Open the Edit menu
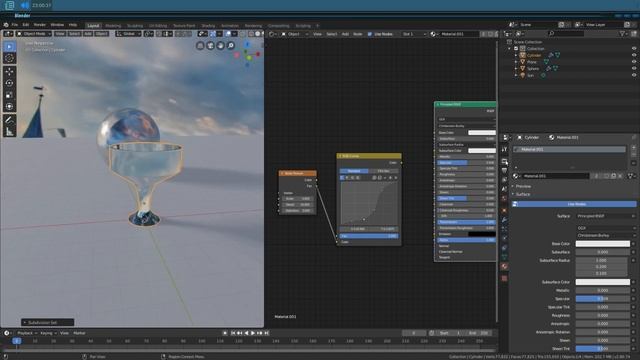The height and width of the screenshot is (360, 640). [x=26, y=25]
